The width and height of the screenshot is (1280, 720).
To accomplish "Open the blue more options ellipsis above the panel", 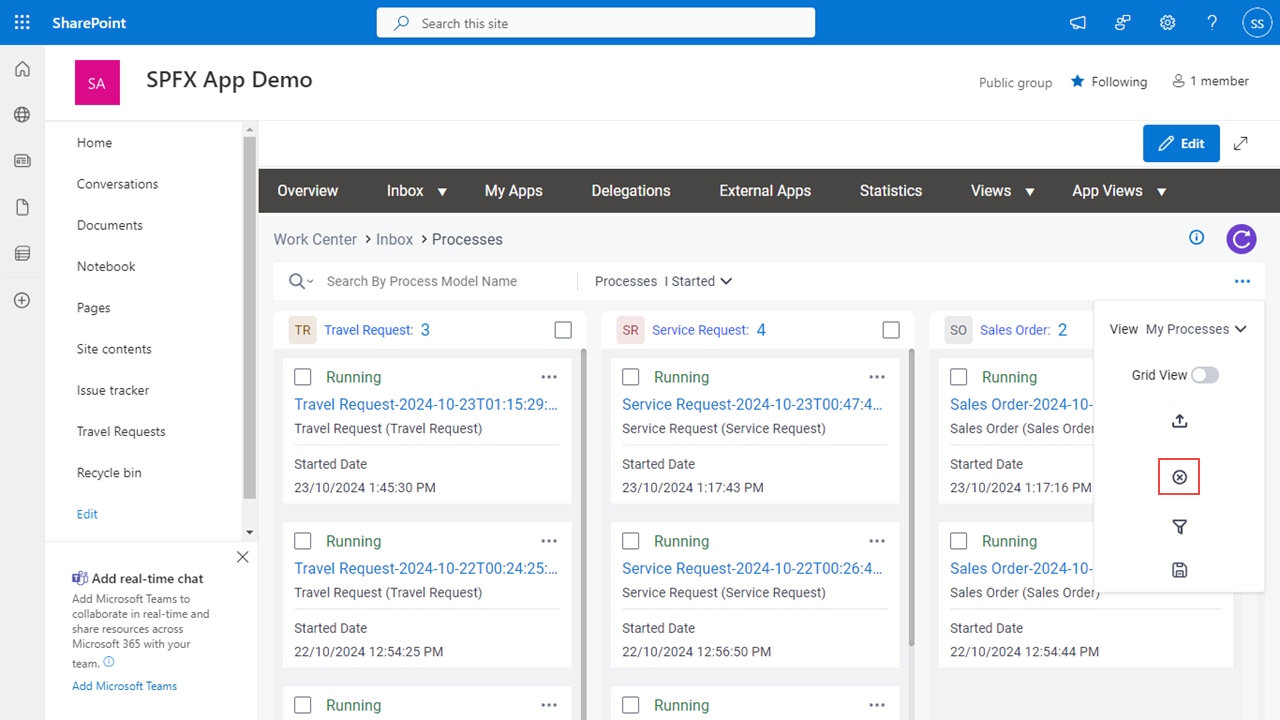I will [x=1242, y=281].
